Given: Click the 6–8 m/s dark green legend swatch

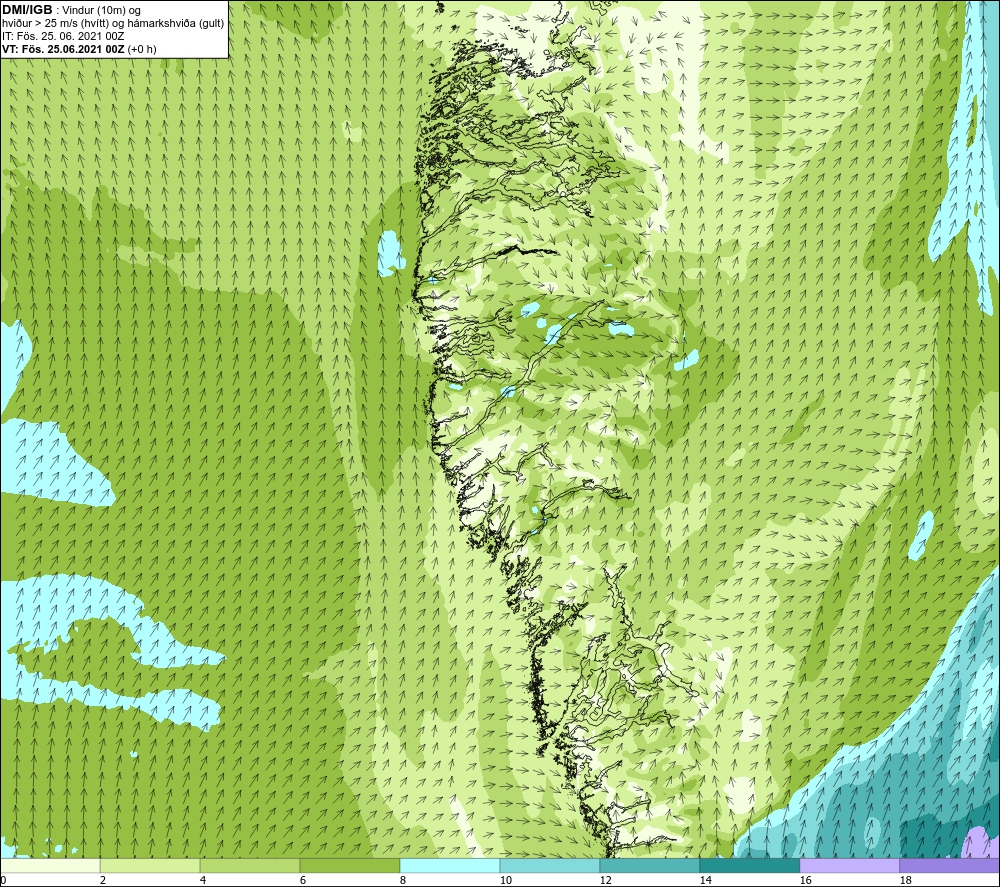Looking at the screenshot, I should [350, 865].
